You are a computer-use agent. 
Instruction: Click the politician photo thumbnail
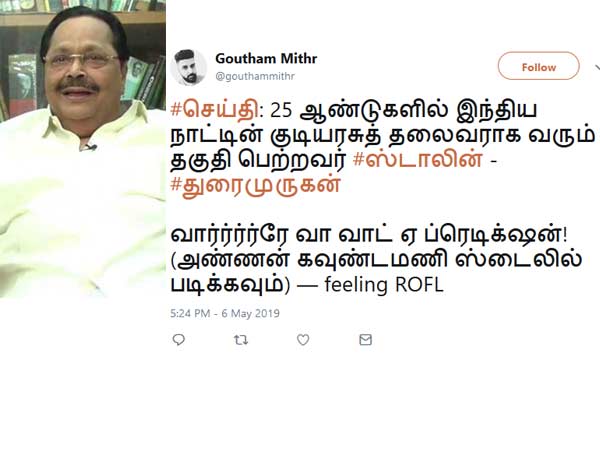point(83,149)
